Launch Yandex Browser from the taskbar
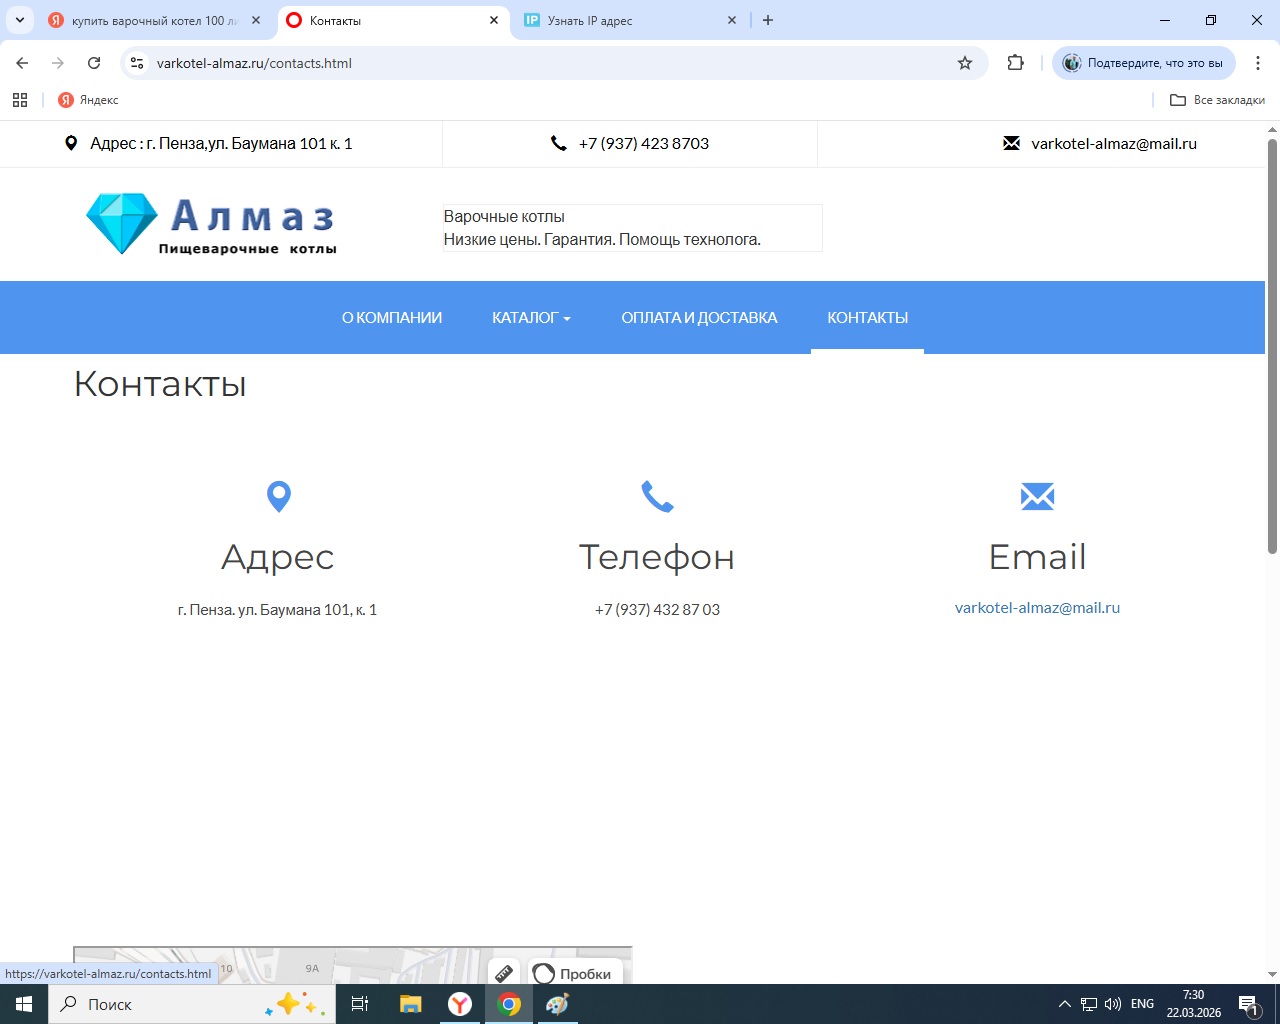This screenshot has width=1280, height=1024. tap(460, 1004)
